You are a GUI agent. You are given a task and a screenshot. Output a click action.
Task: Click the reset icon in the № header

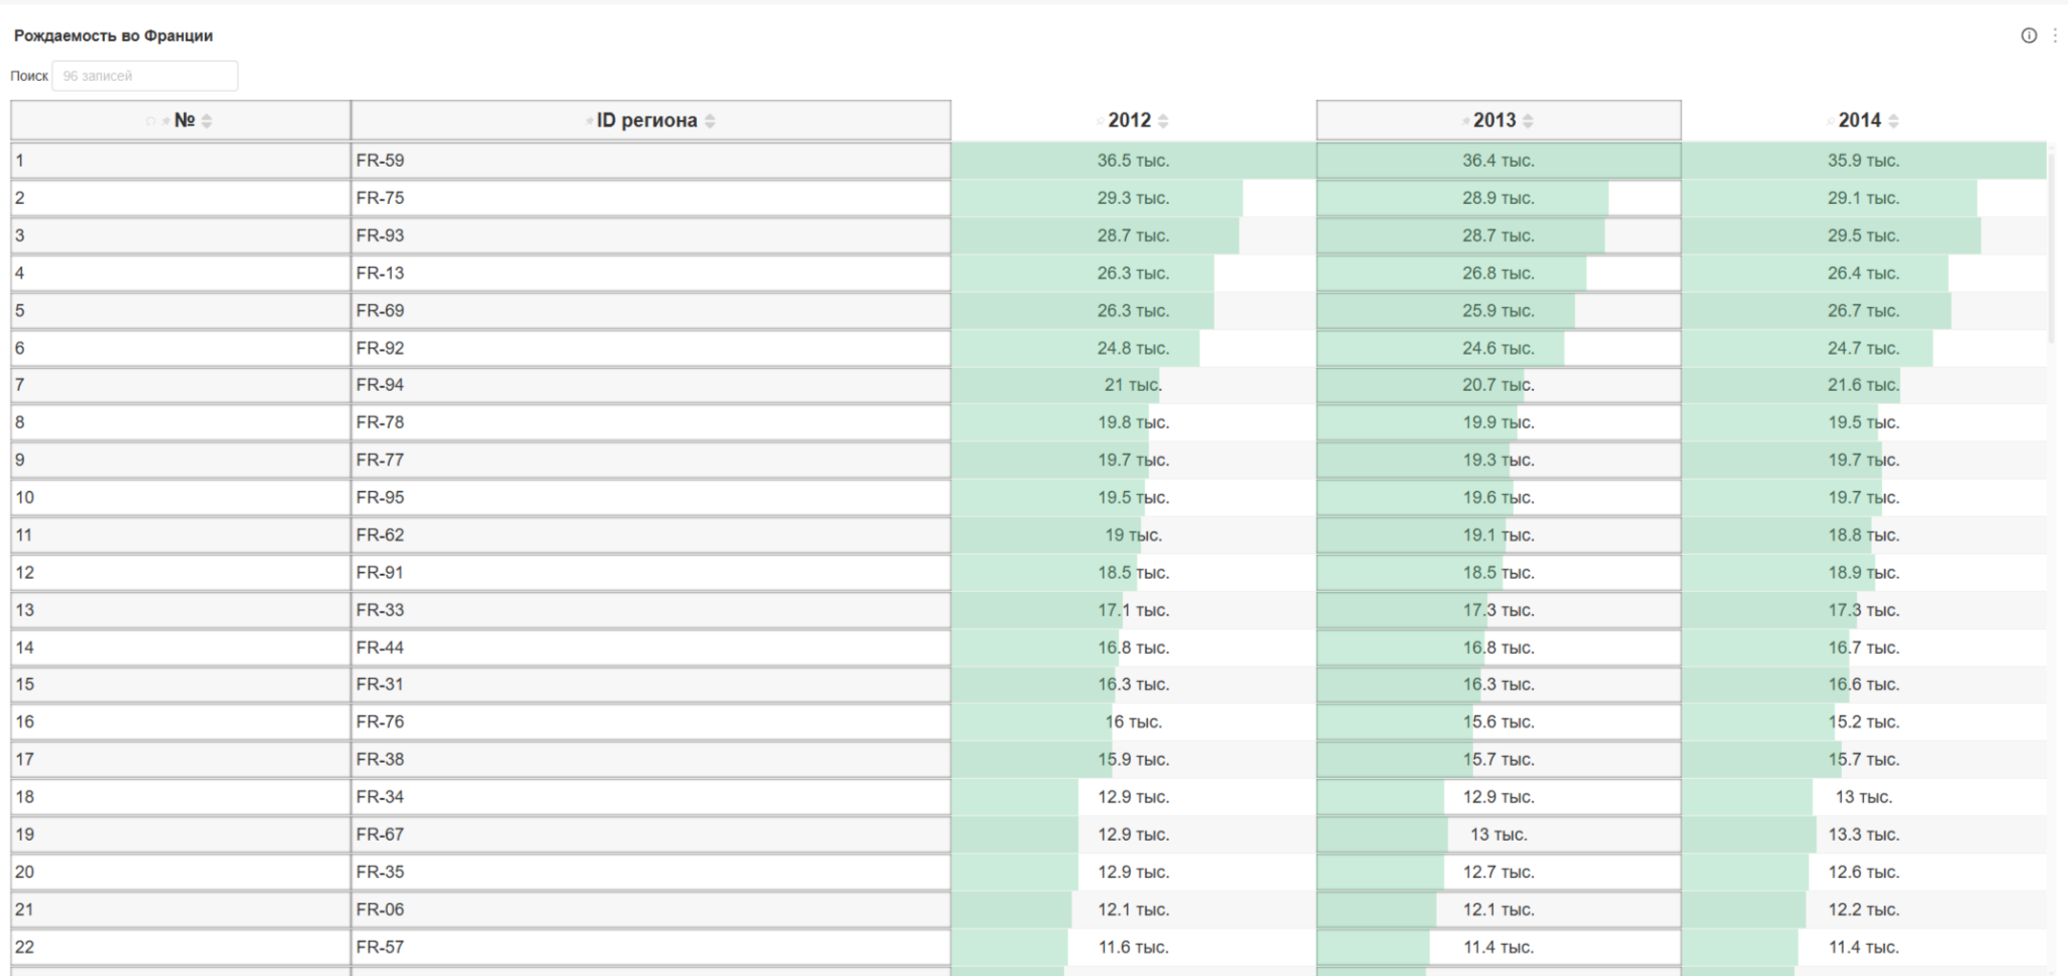click(151, 121)
